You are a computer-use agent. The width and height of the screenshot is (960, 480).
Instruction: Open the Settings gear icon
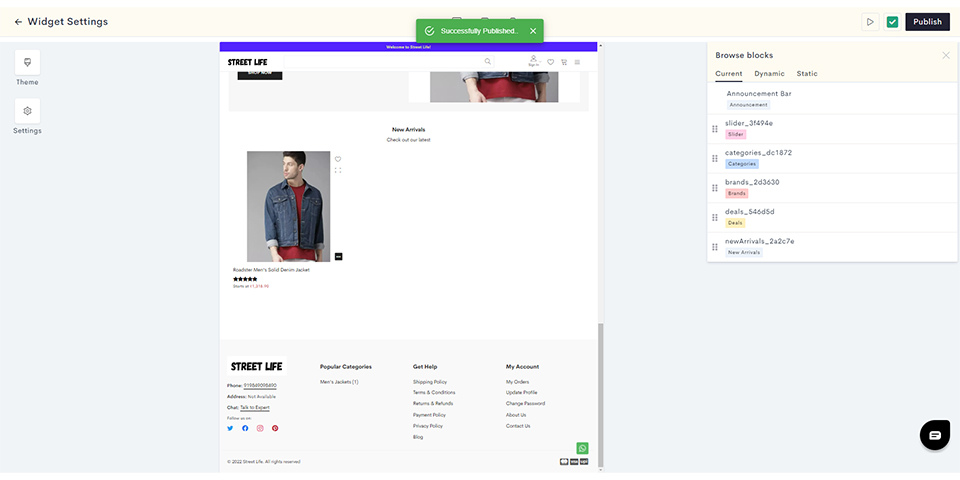(28, 111)
